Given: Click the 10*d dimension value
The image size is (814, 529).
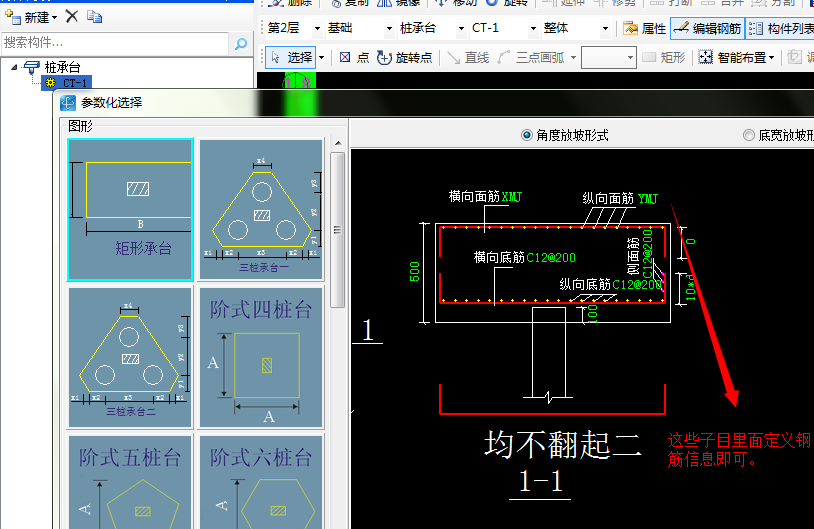Looking at the screenshot, I should tap(690, 288).
